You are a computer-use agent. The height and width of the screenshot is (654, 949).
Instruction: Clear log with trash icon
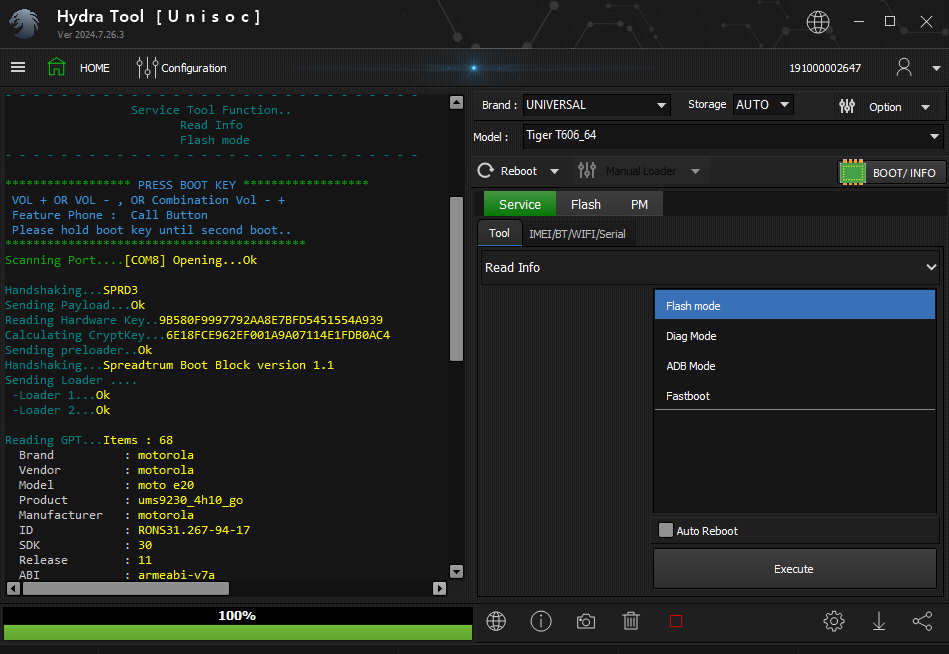[631, 621]
